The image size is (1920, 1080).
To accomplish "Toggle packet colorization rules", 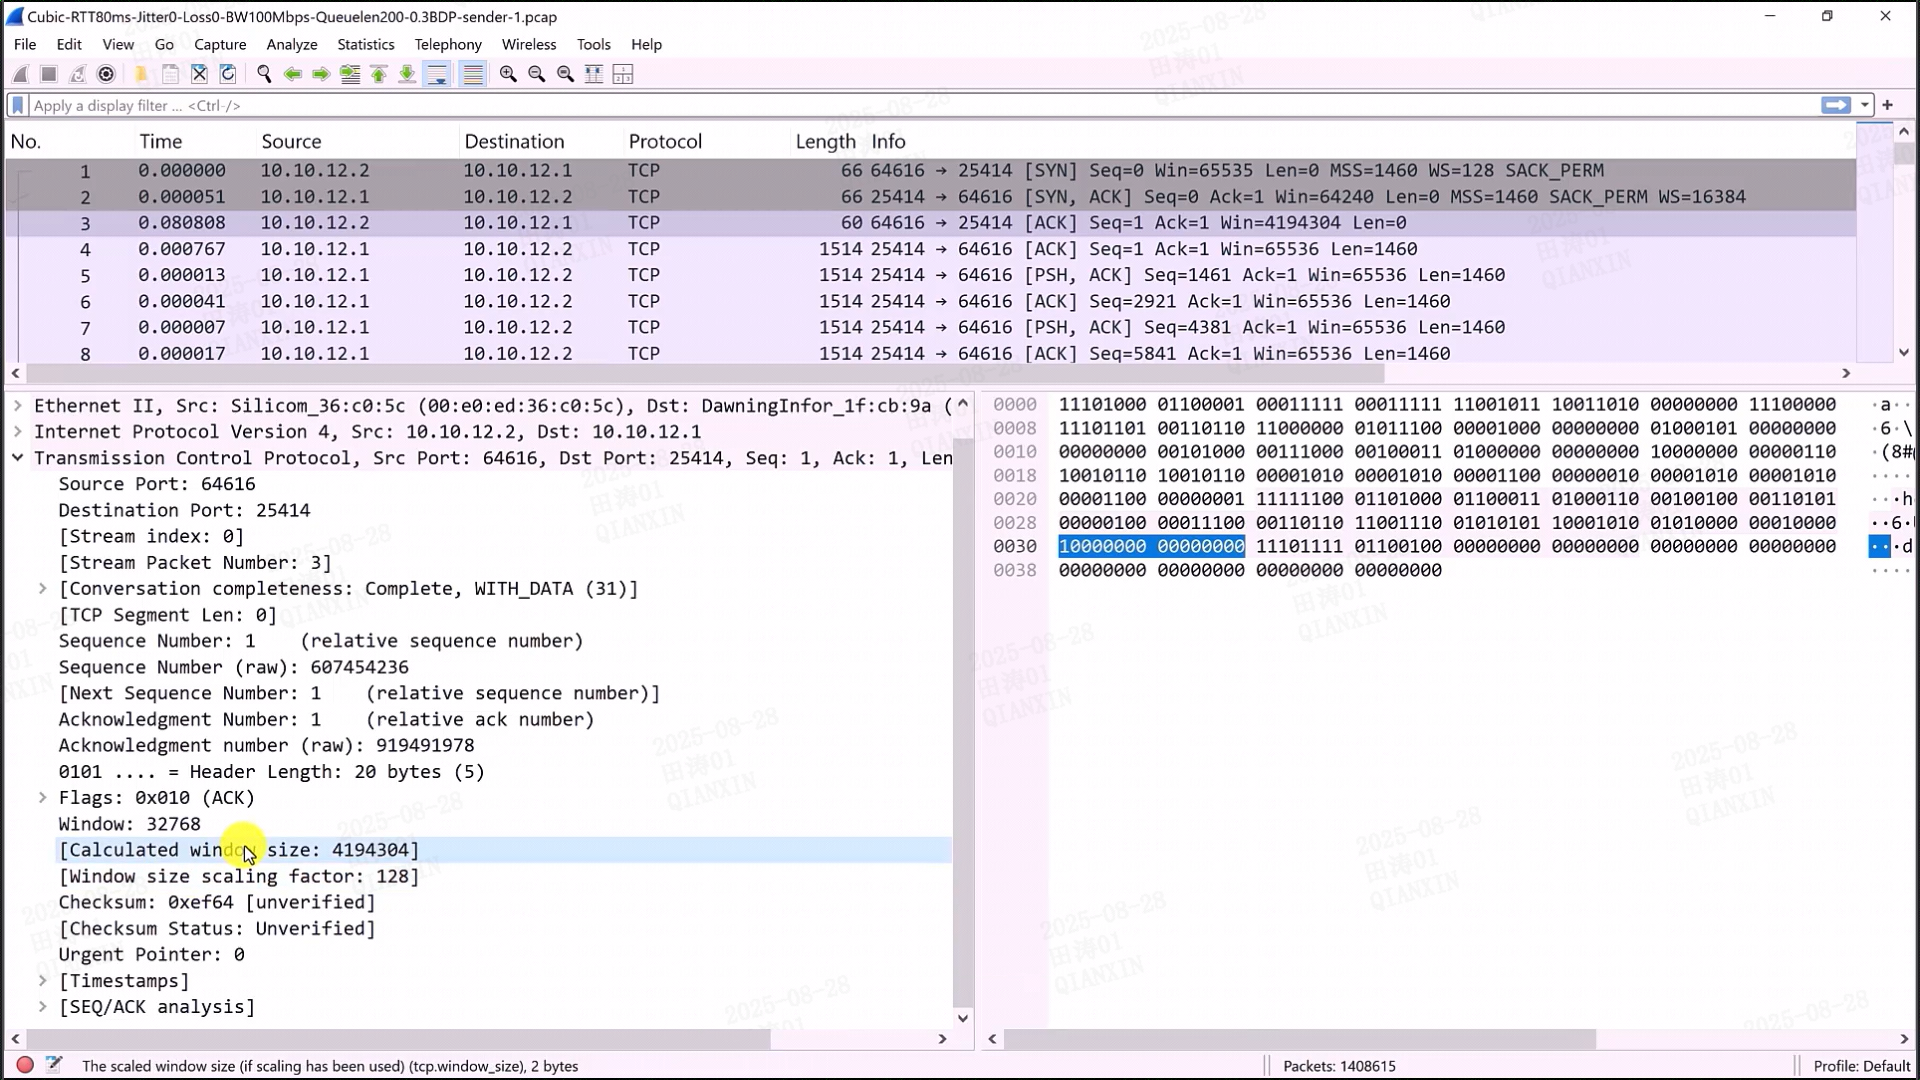I will point(473,74).
